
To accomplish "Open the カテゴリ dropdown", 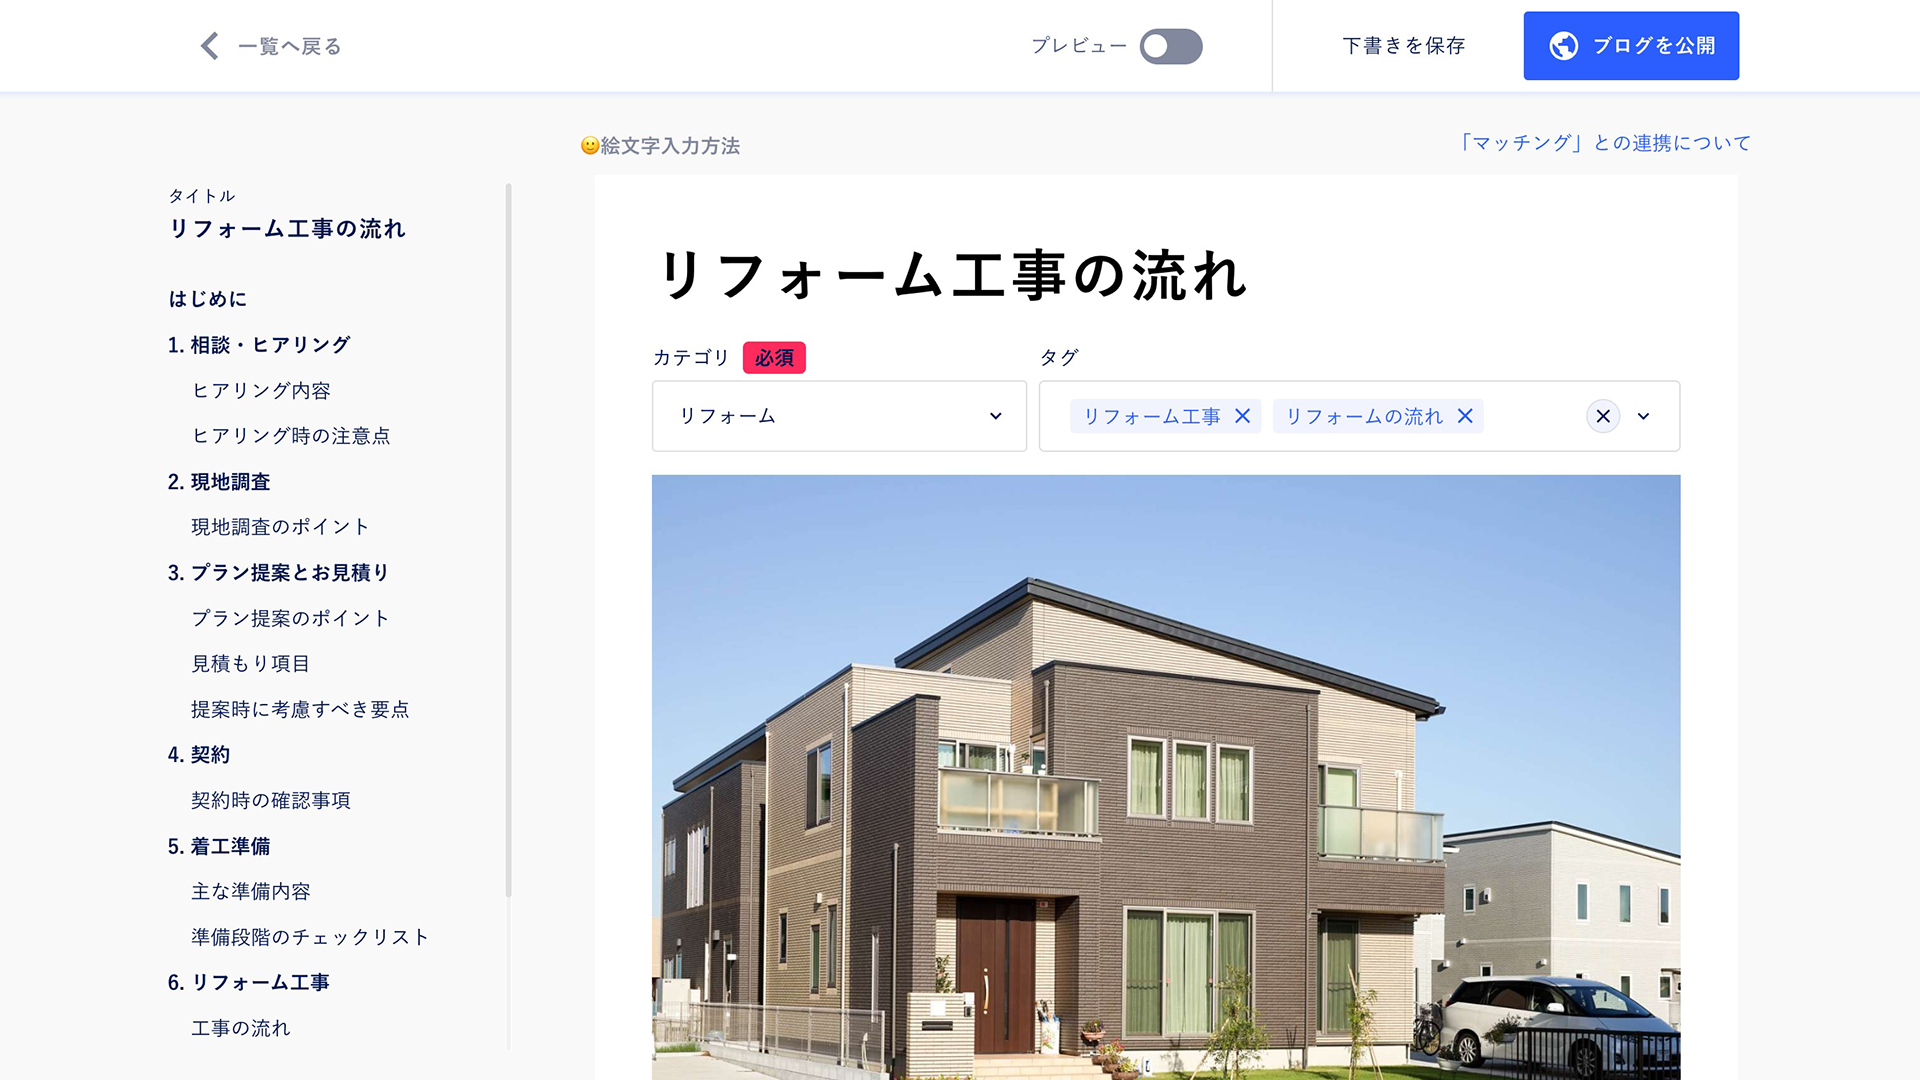I will click(839, 416).
